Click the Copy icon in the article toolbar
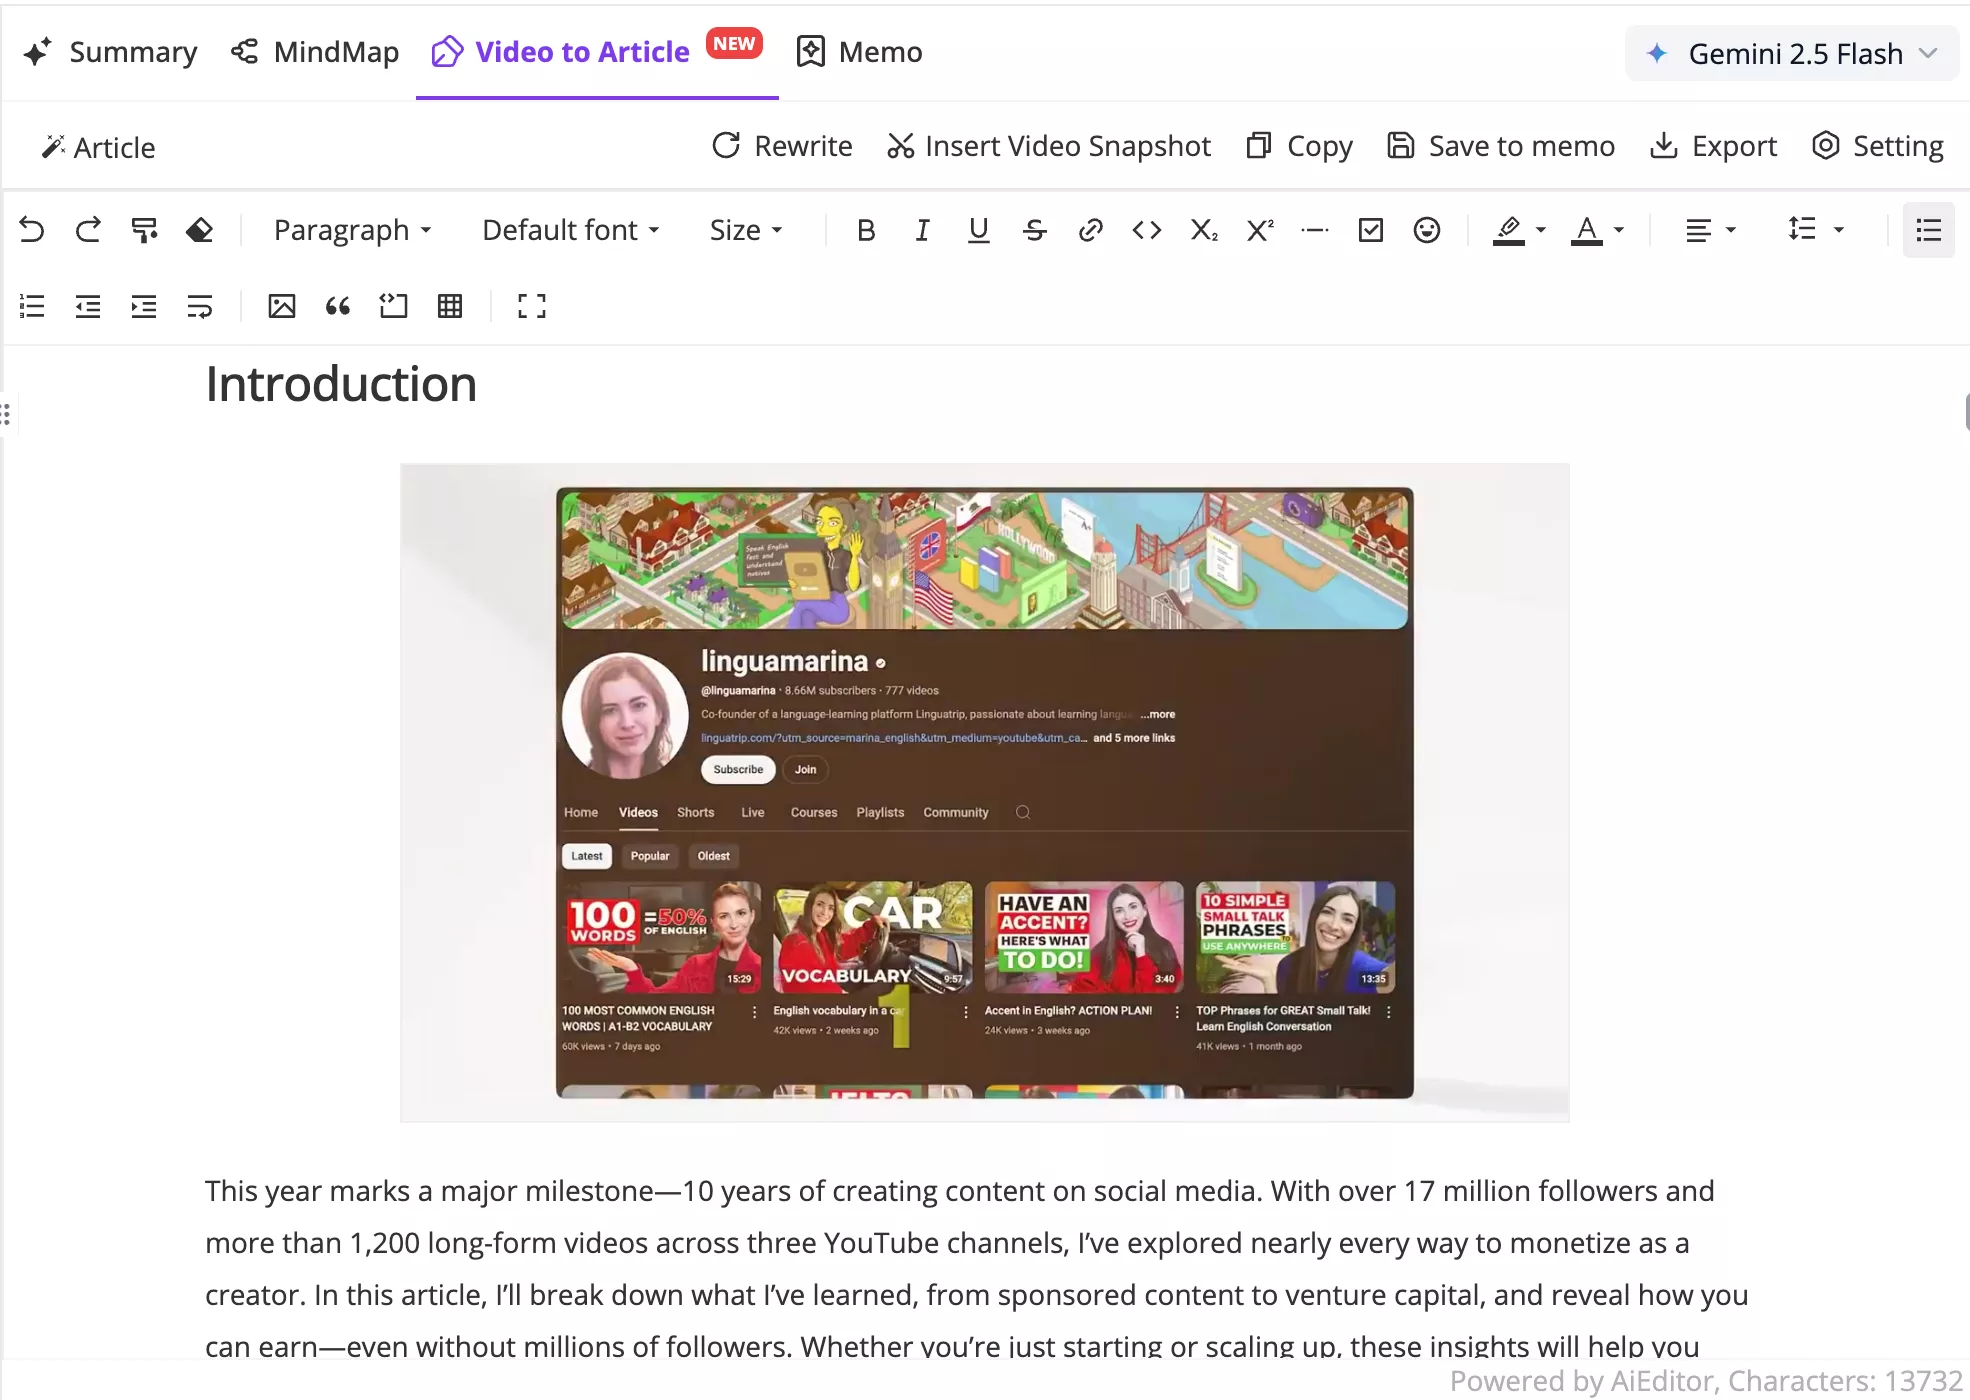This screenshot has width=1970, height=1400. tap(1259, 146)
